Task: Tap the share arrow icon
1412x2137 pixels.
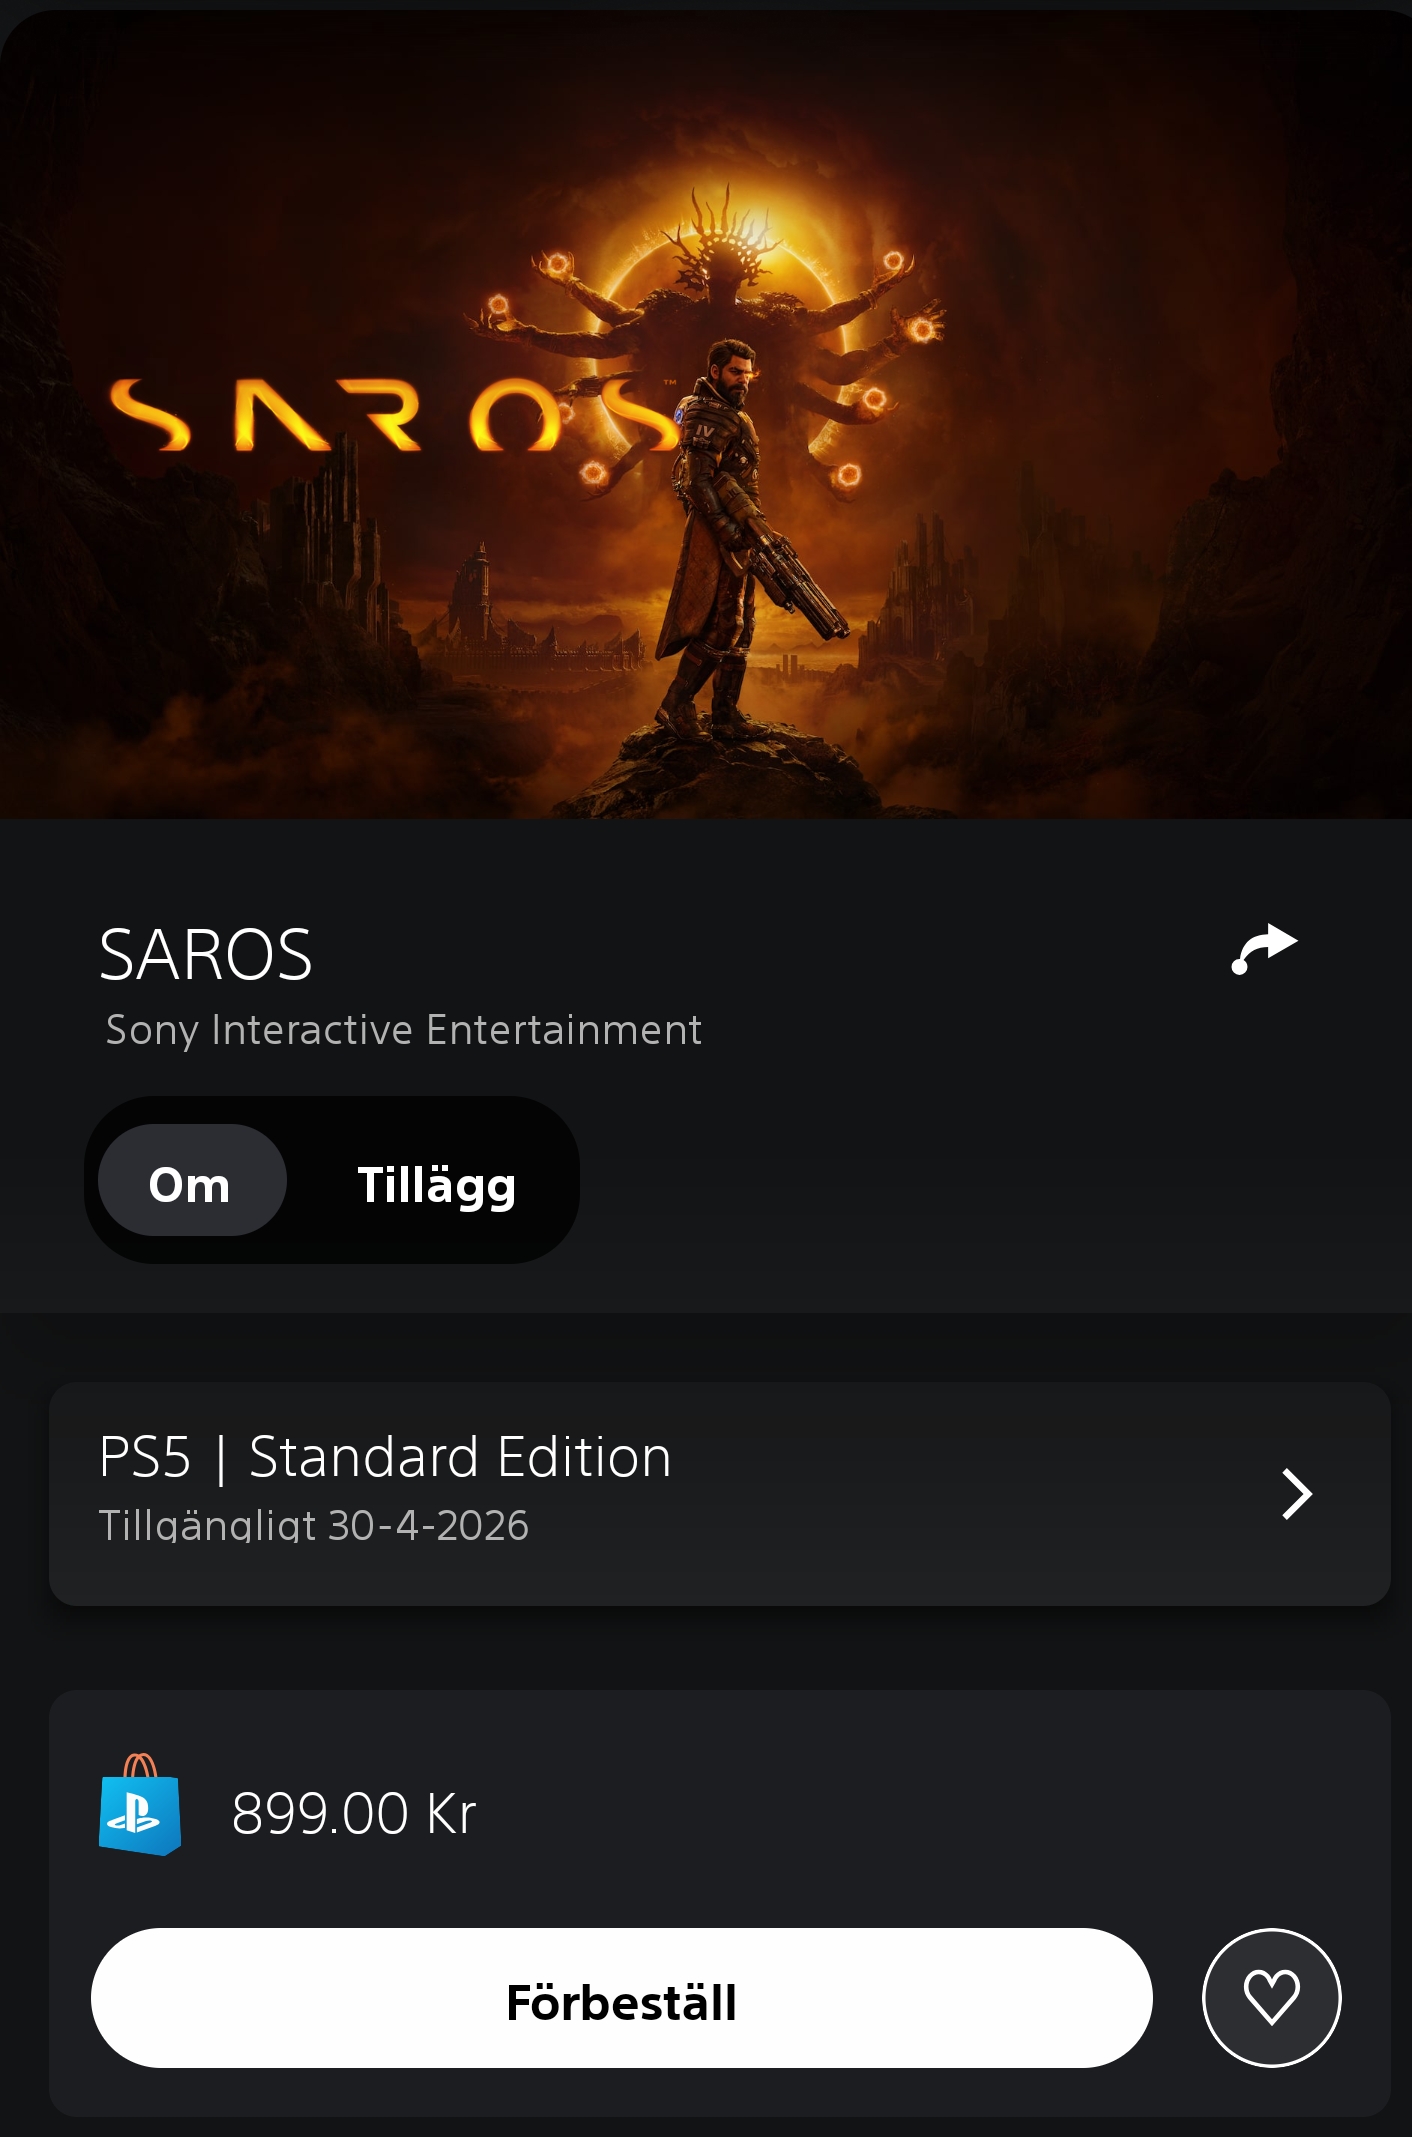Action: pos(1264,948)
